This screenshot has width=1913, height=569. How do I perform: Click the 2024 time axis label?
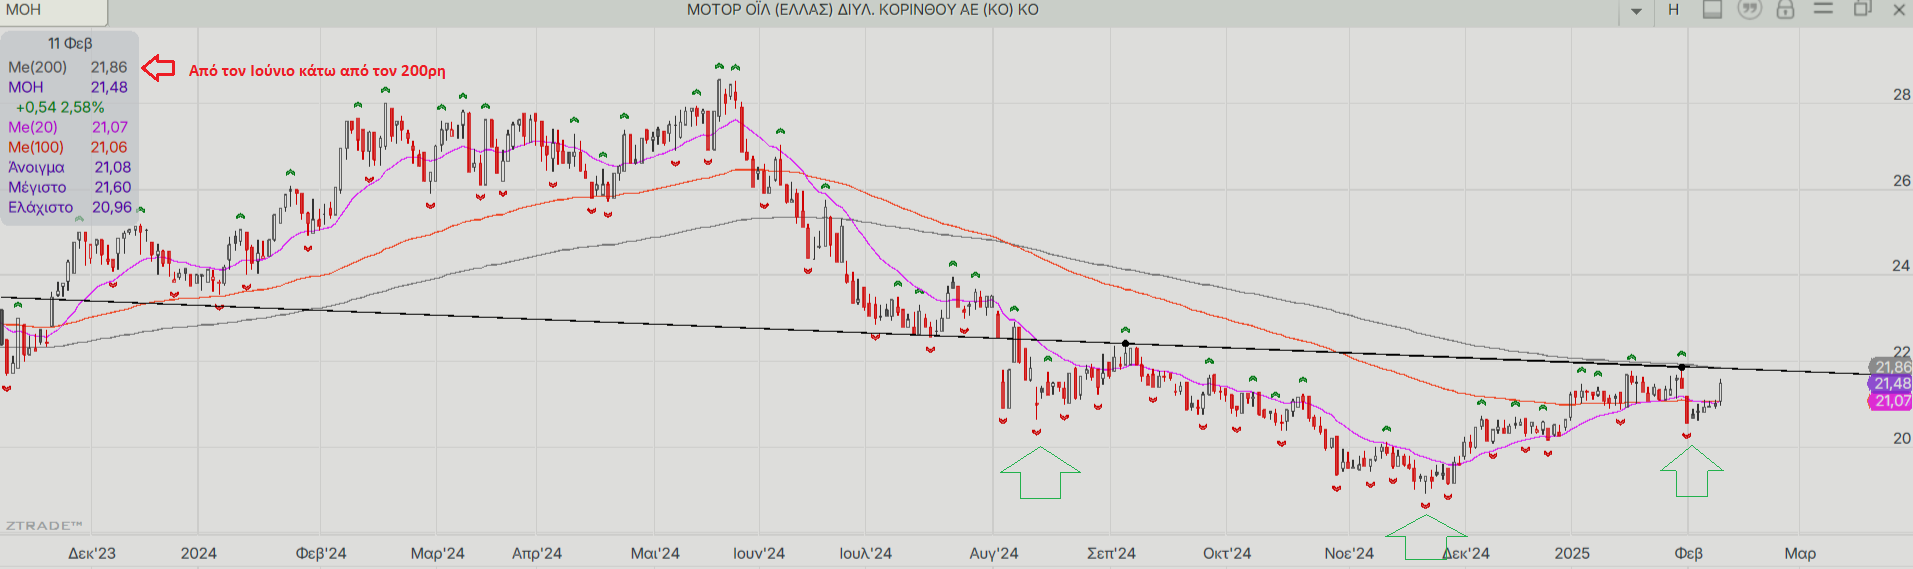[199, 553]
